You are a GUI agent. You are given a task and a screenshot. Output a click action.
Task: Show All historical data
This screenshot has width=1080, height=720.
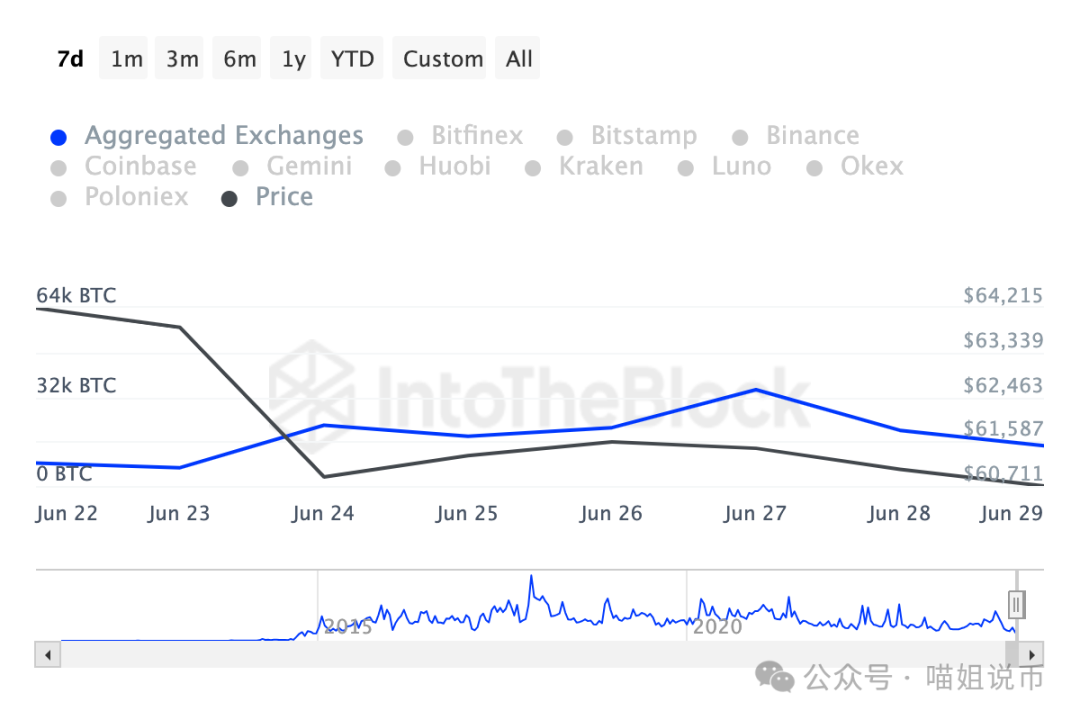click(x=519, y=59)
